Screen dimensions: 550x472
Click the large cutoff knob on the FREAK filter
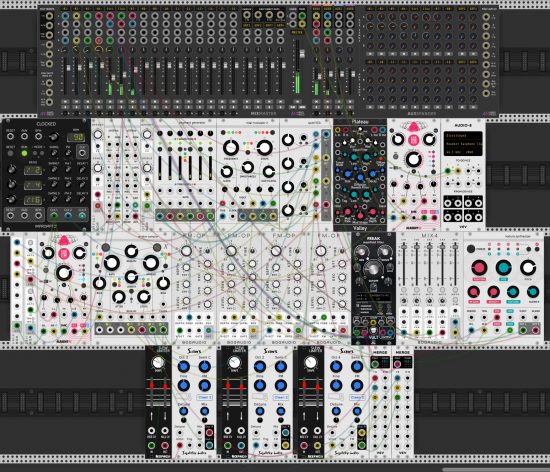(373, 269)
